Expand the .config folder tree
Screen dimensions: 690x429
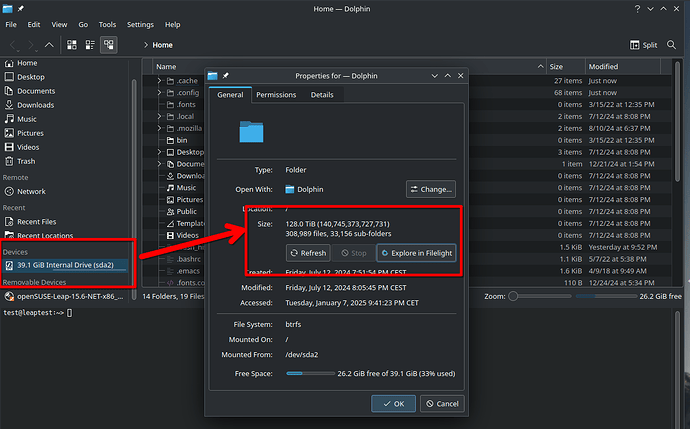pos(159,92)
